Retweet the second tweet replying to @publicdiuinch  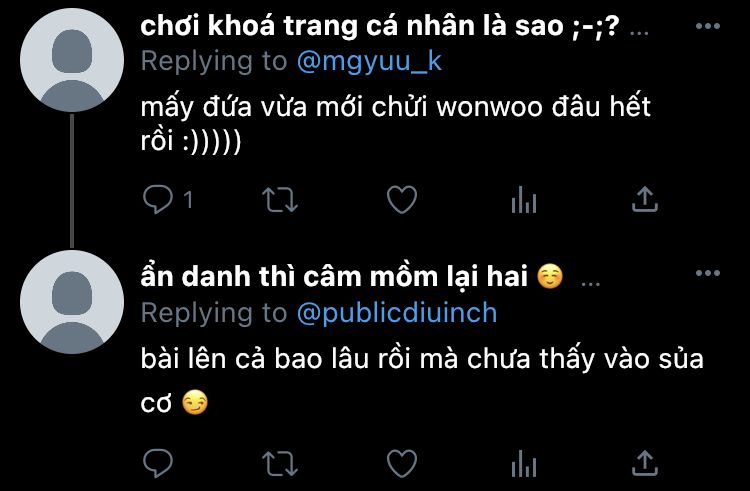[x=280, y=464]
